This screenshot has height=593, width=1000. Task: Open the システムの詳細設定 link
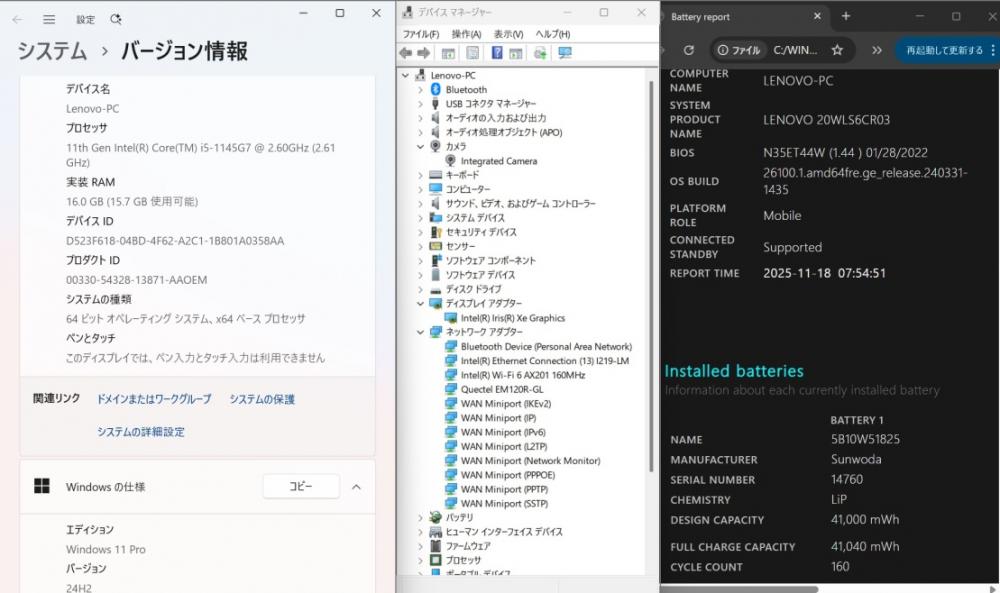(140, 432)
